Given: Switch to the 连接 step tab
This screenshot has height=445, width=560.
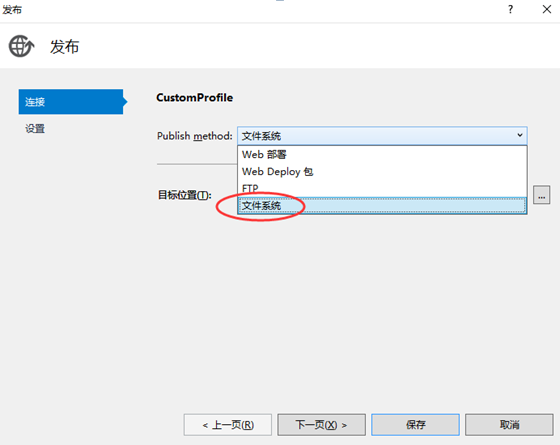Looking at the screenshot, I should [x=71, y=102].
